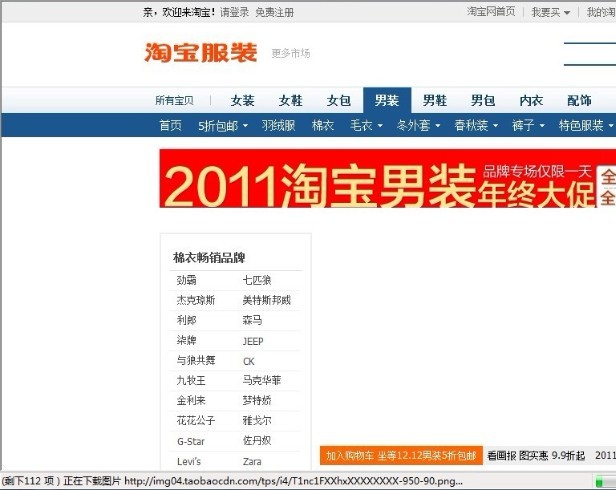Open brand link 与狼共舞
This screenshot has height=490, width=616.
click(x=196, y=360)
